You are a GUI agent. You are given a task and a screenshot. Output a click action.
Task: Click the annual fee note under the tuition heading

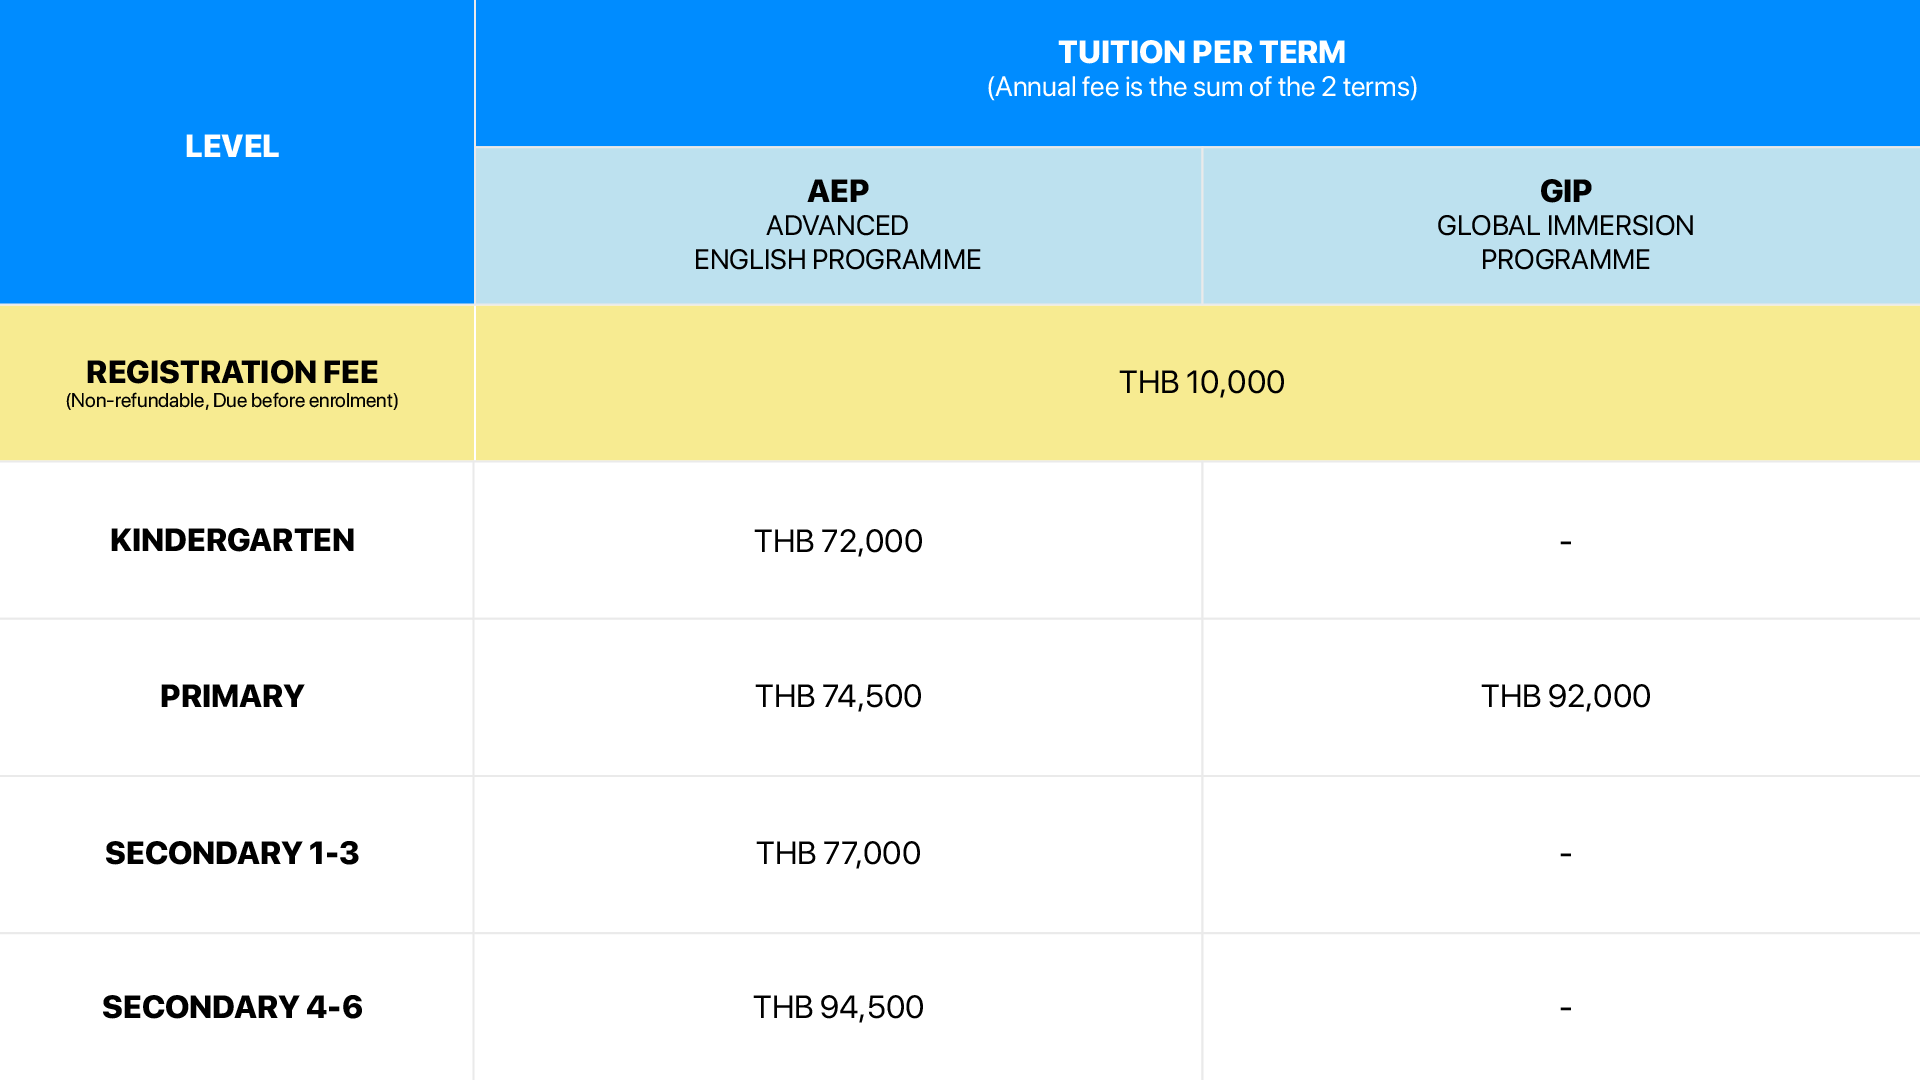(1201, 88)
